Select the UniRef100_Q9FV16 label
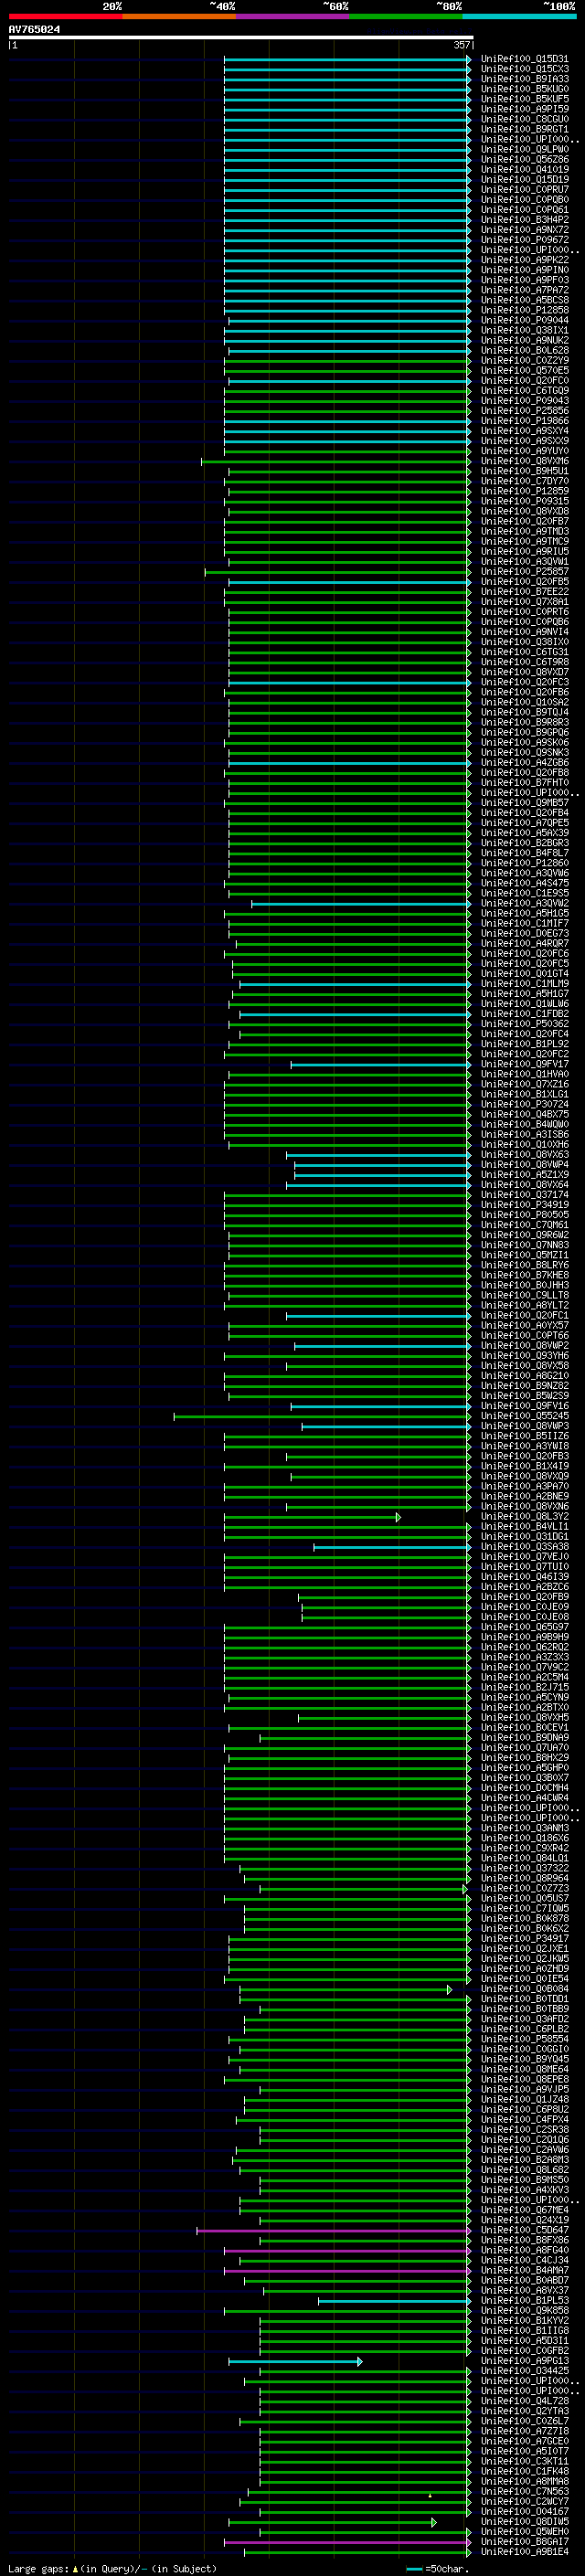This screenshot has width=585, height=2576. (x=524, y=1406)
